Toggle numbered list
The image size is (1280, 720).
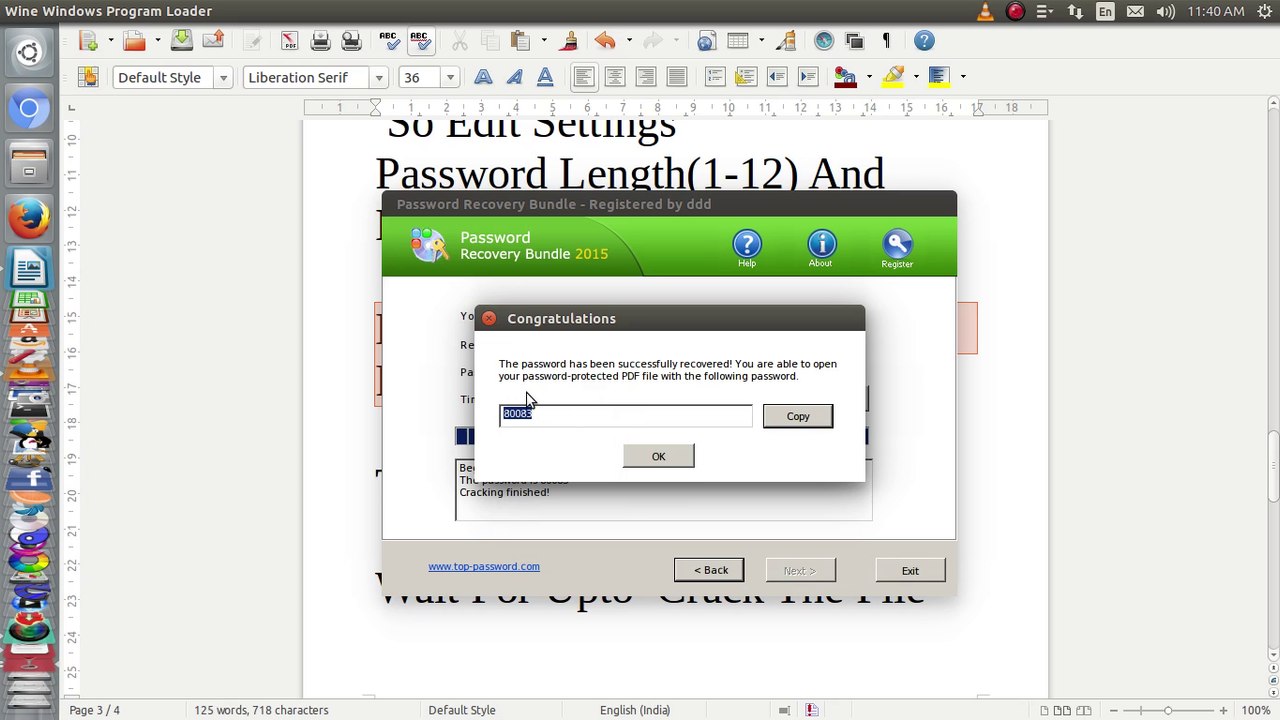click(x=715, y=77)
